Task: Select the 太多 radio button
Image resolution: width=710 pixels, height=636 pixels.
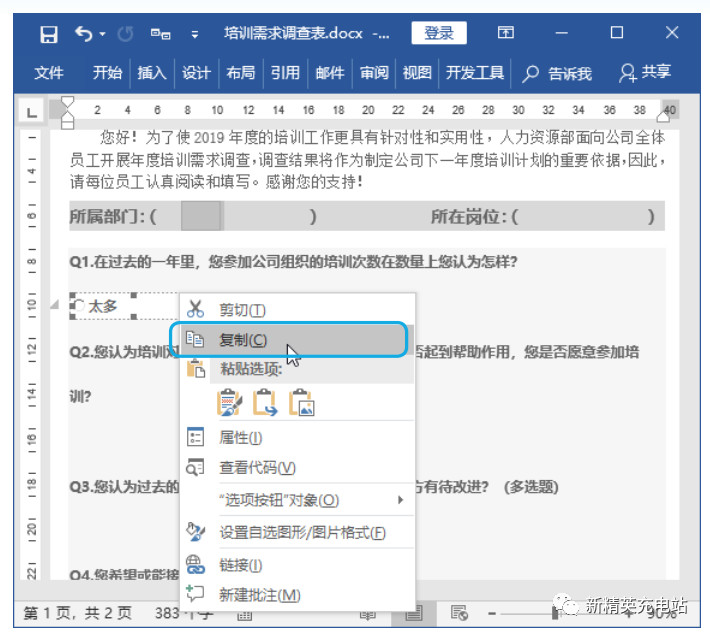Action: 79,306
